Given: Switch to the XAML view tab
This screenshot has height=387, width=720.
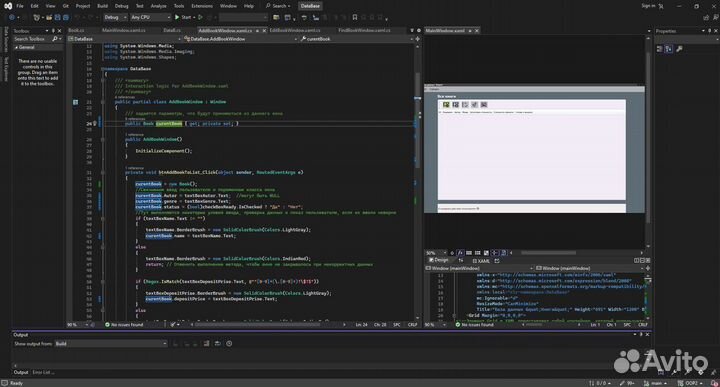Looking at the screenshot, I should coord(481,261).
